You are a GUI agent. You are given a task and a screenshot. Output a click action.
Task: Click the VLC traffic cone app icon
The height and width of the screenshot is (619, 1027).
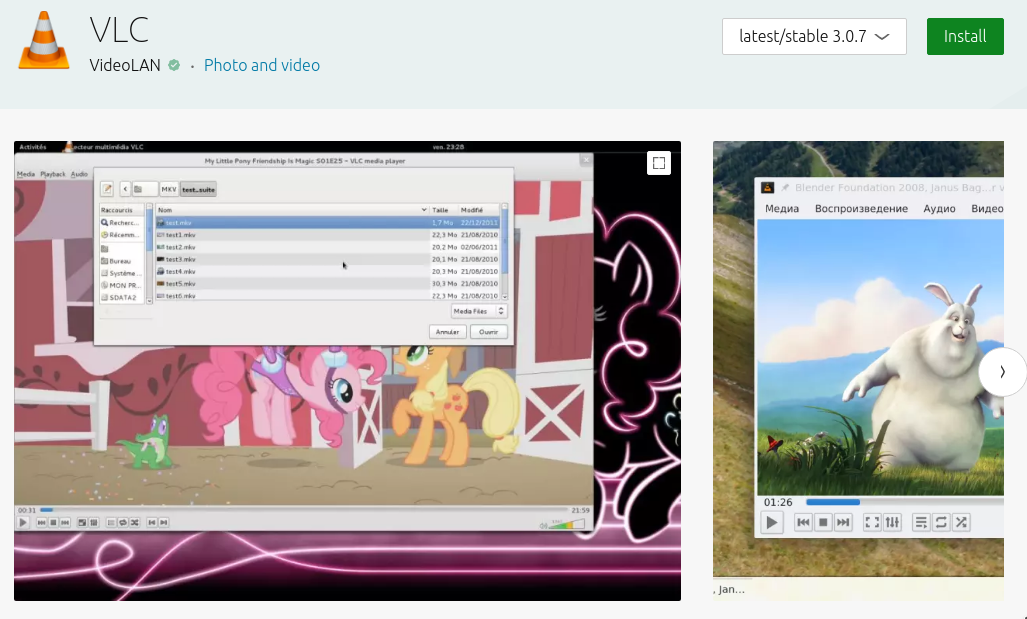click(x=44, y=40)
